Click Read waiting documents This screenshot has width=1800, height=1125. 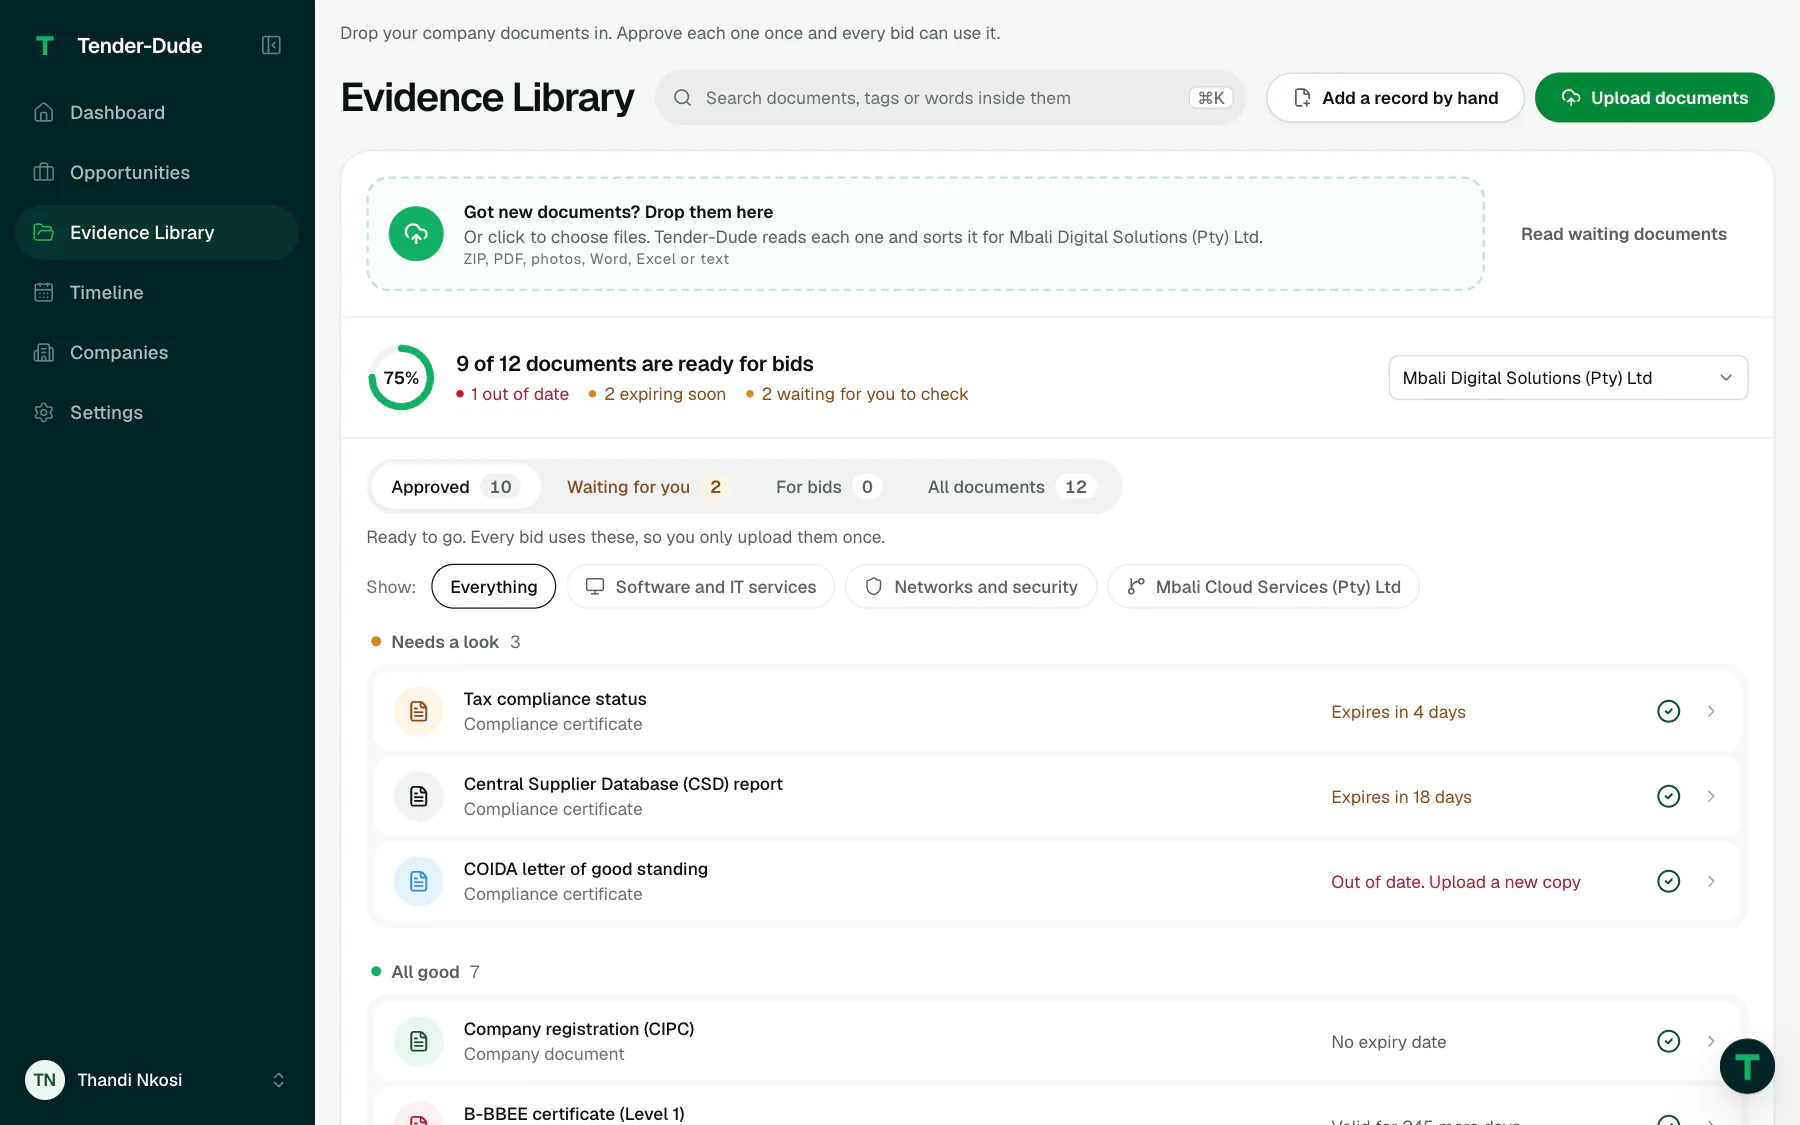pos(1624,234)
